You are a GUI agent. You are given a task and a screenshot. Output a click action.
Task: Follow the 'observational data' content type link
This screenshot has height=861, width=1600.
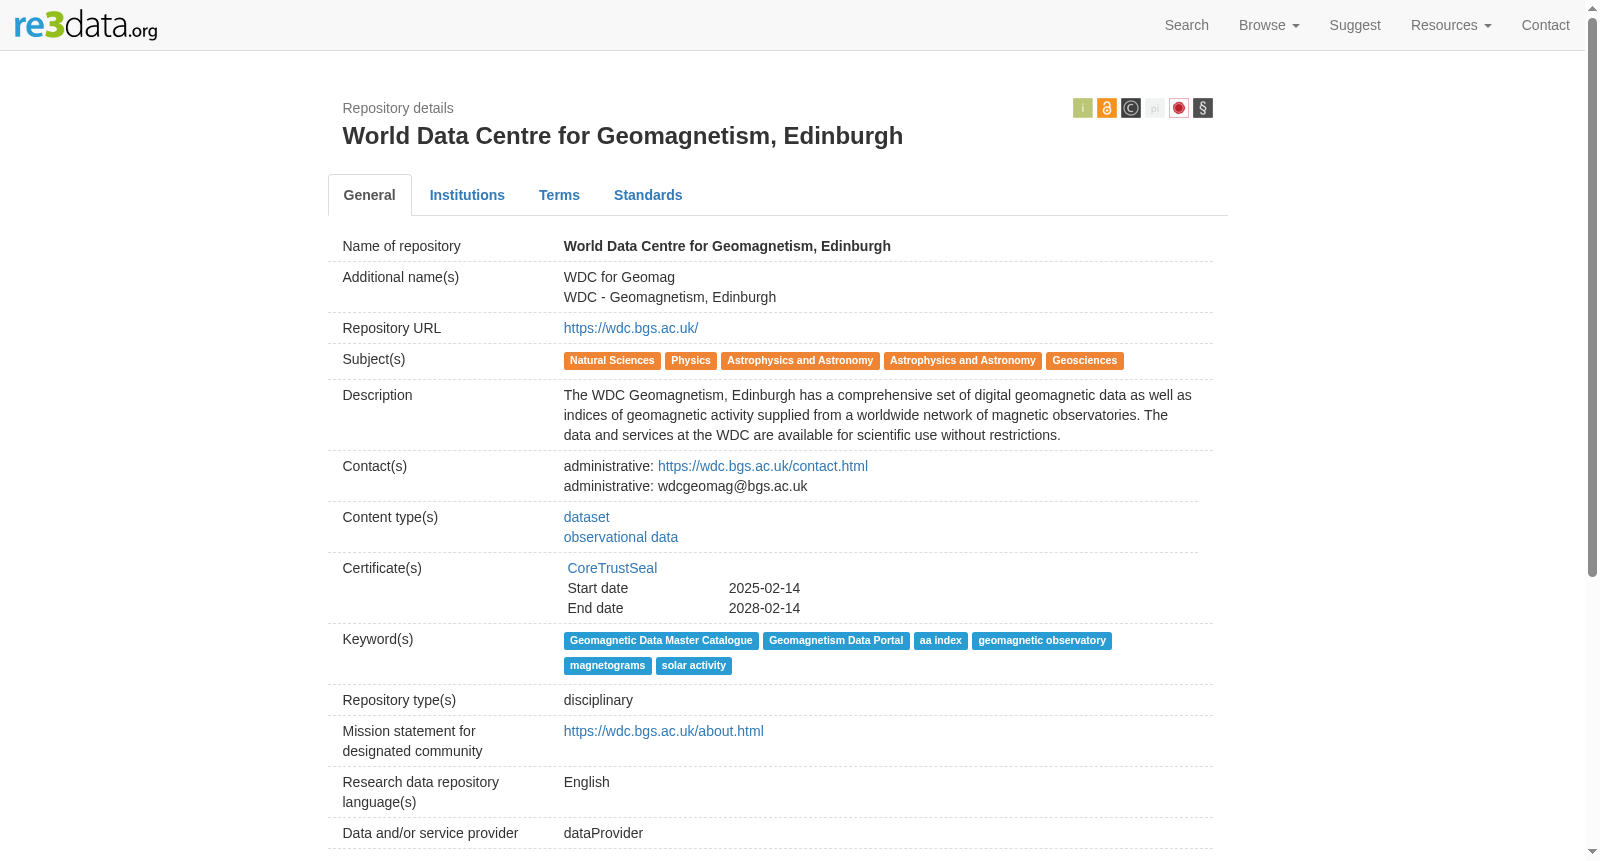point(621,537)
